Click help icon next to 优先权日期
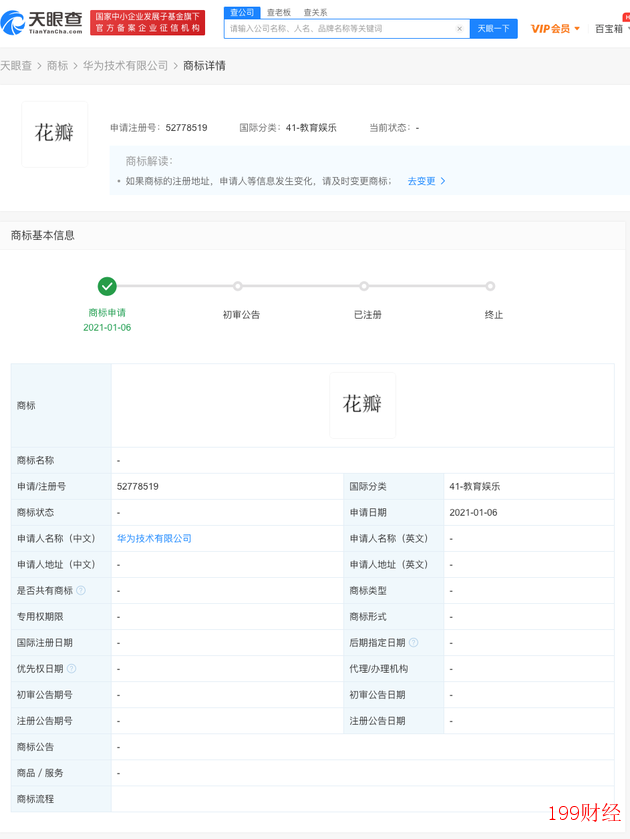 [72, 668]
